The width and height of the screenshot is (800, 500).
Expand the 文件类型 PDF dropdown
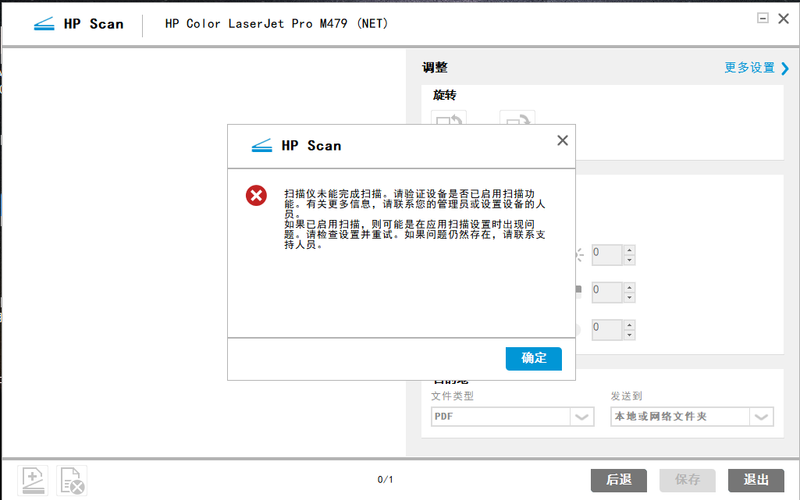coord(582,417)
